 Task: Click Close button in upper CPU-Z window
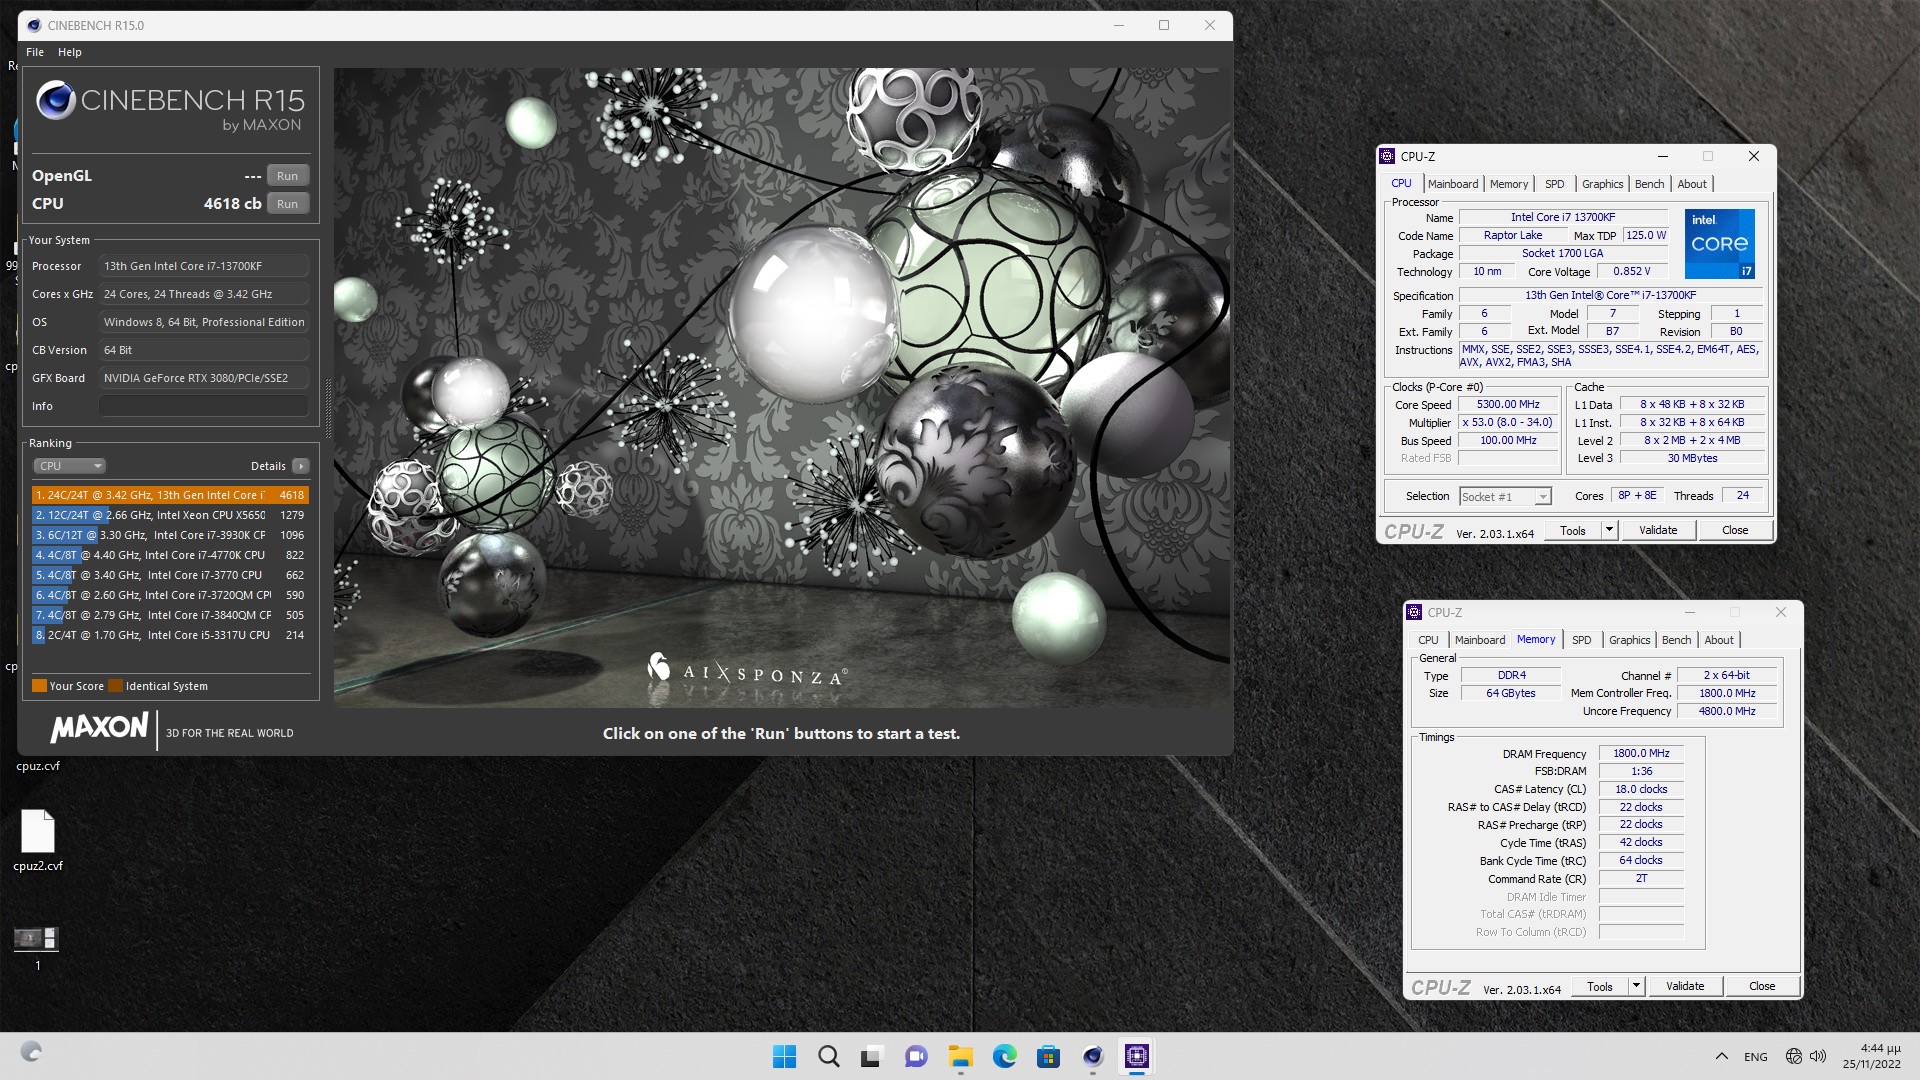pyautogui.click(x=1735, y=531)
